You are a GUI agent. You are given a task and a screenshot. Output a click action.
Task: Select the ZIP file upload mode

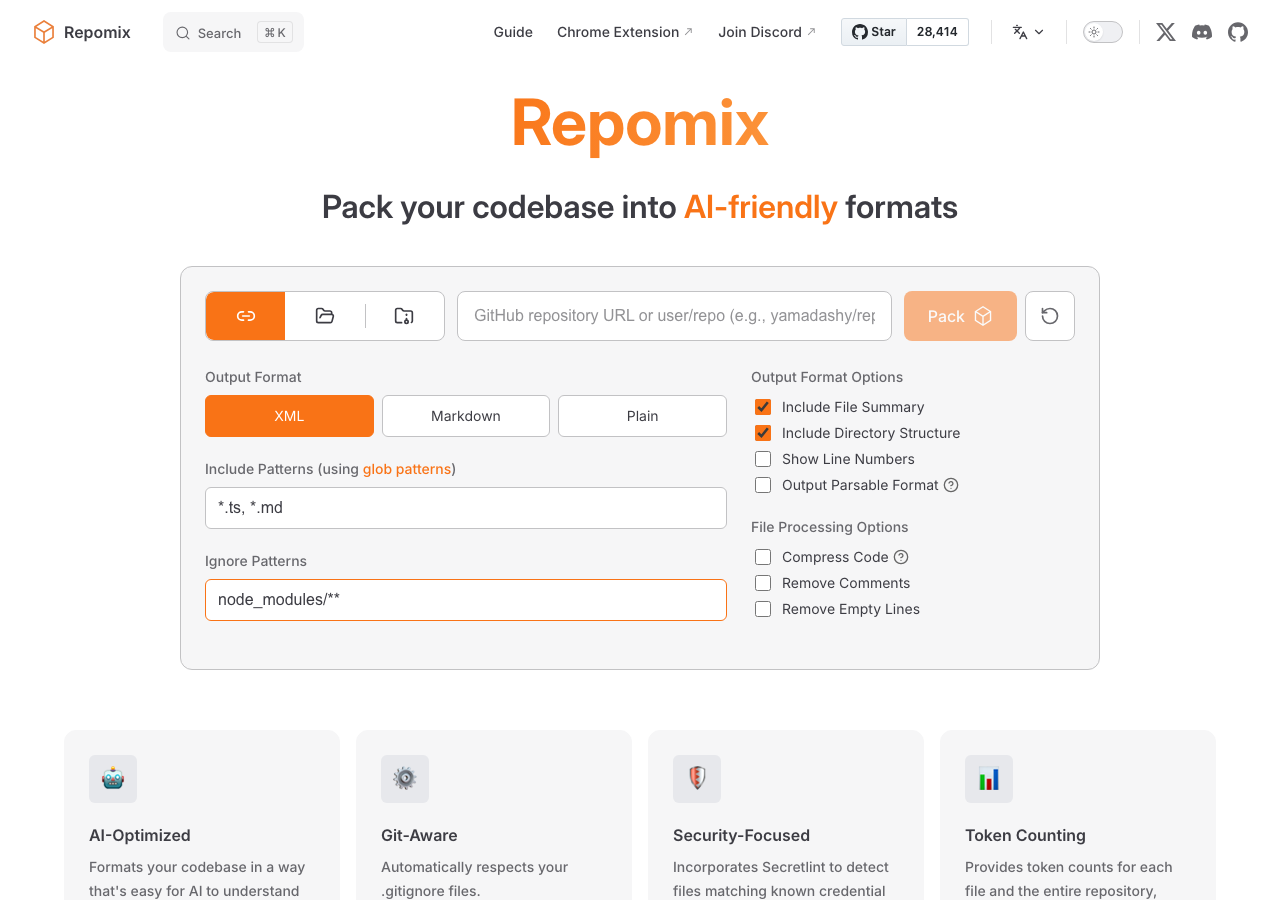click(404, 316)
